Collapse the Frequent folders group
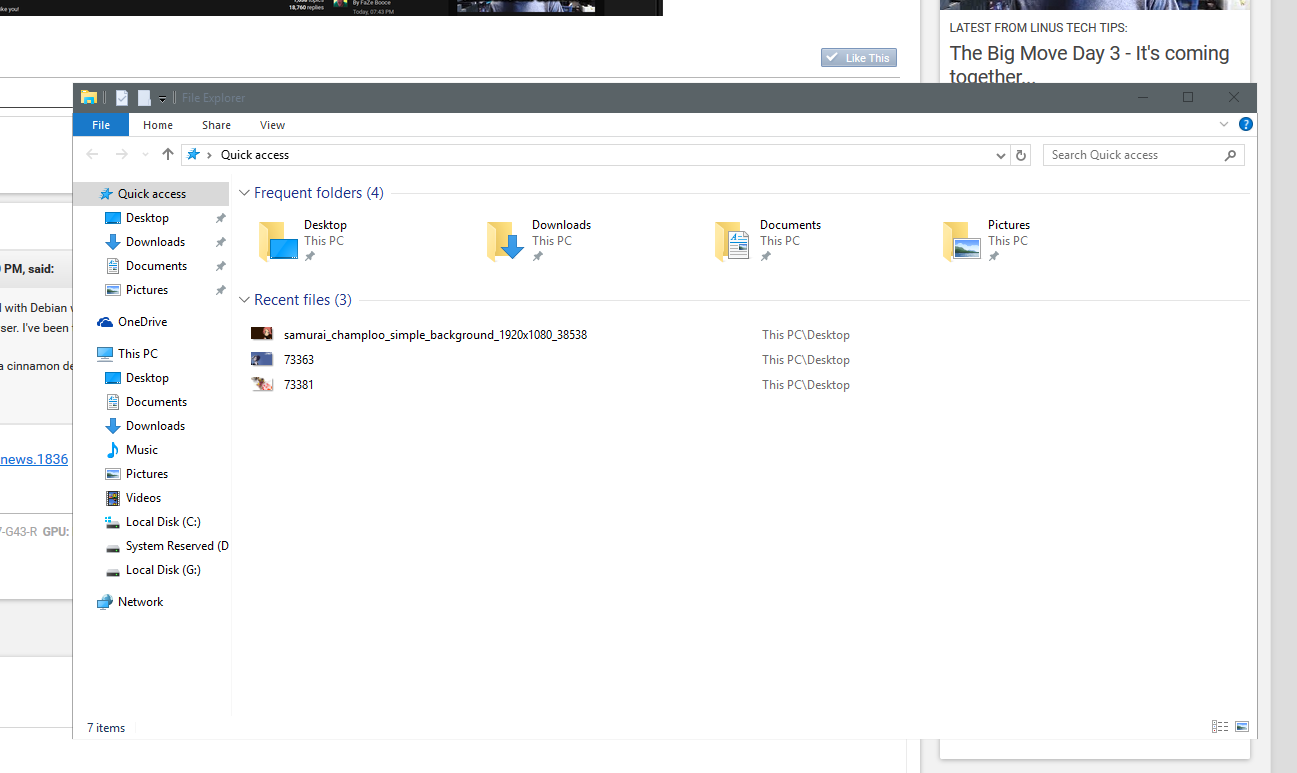This screenshot has height=773, width=1297. (x=245, y=193)
